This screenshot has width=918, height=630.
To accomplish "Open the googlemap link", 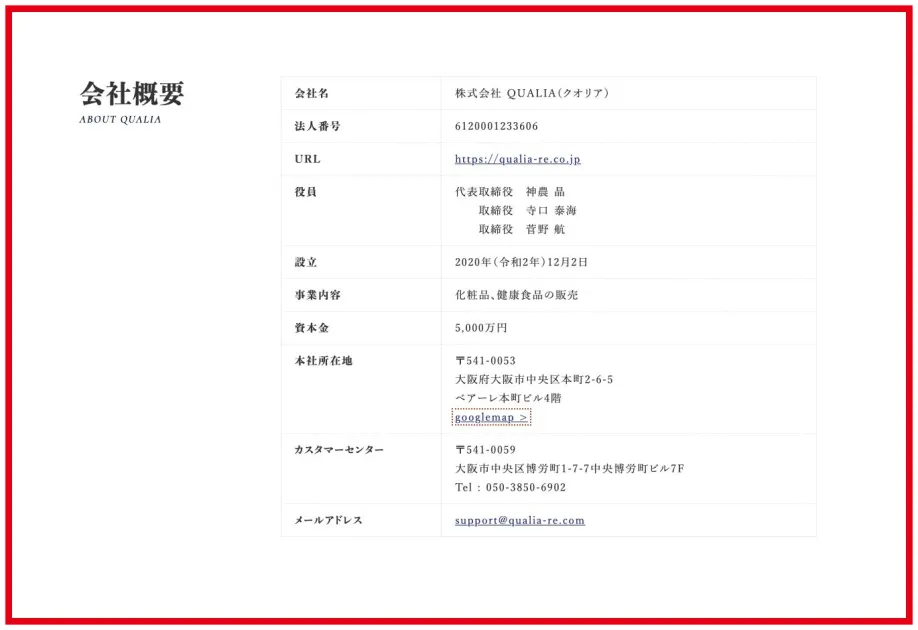I will (x=491, y=417).
